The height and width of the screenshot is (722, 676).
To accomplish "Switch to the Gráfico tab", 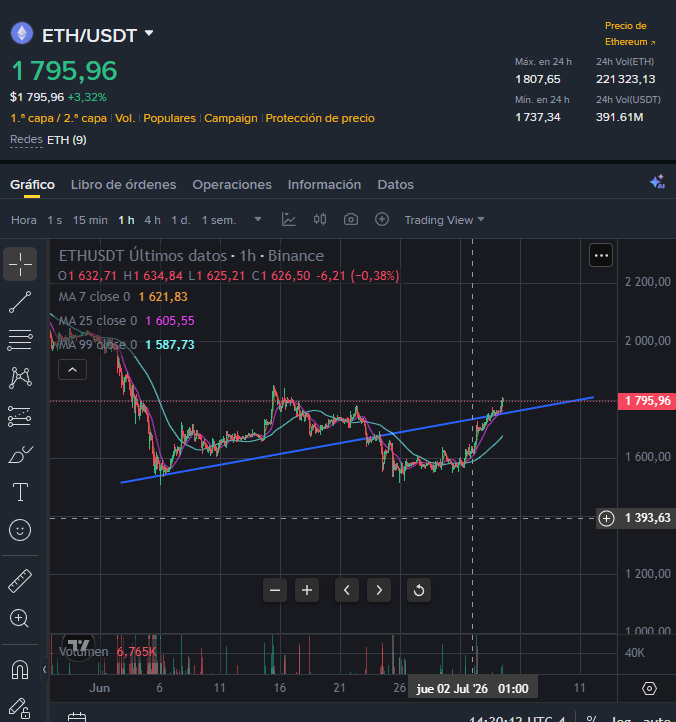I will click(32, 185).
